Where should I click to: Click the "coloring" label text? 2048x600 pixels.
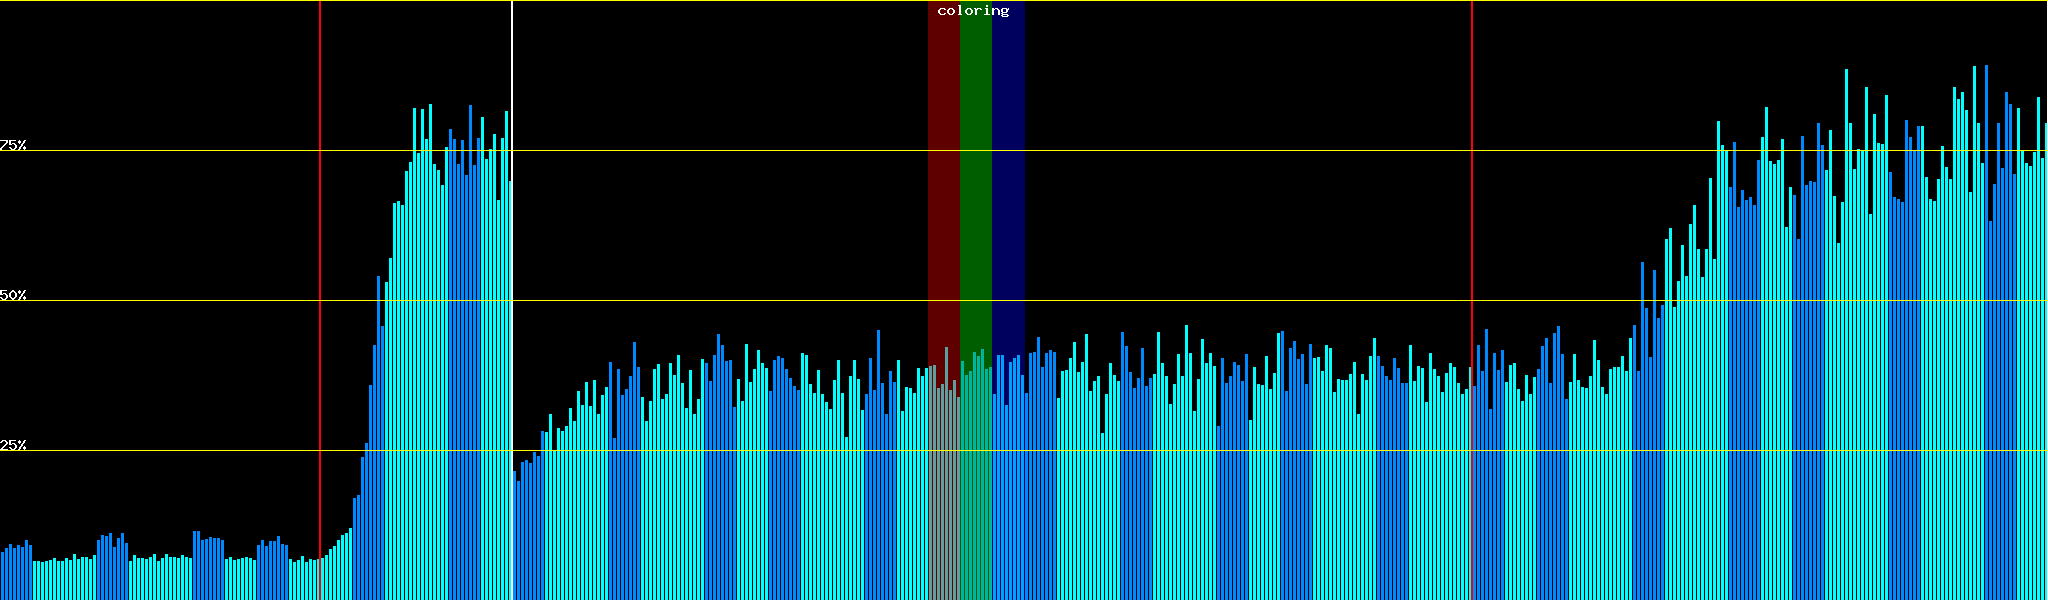point(973,11)
